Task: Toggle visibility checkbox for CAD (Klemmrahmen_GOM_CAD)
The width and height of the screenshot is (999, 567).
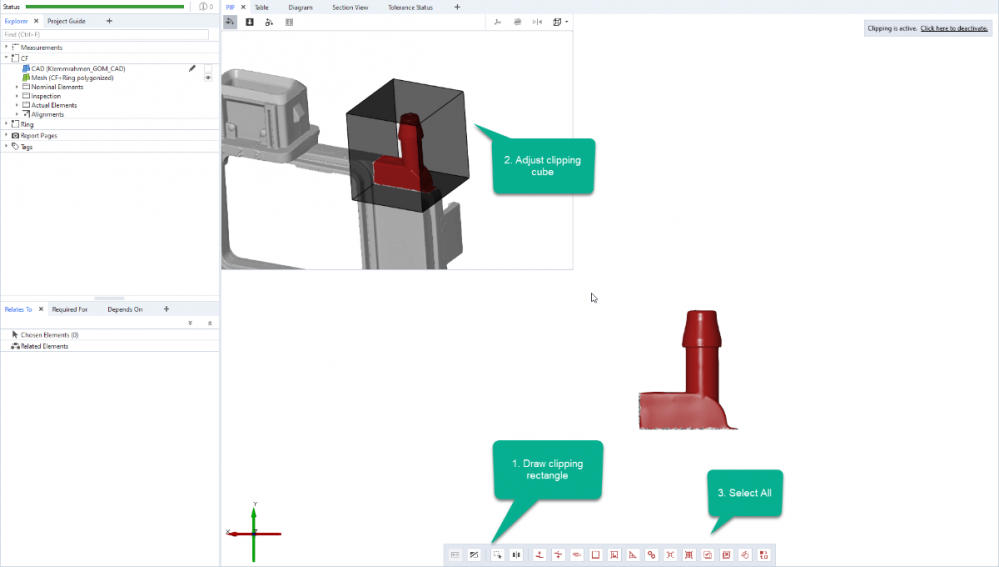Action: click(208, 68)
